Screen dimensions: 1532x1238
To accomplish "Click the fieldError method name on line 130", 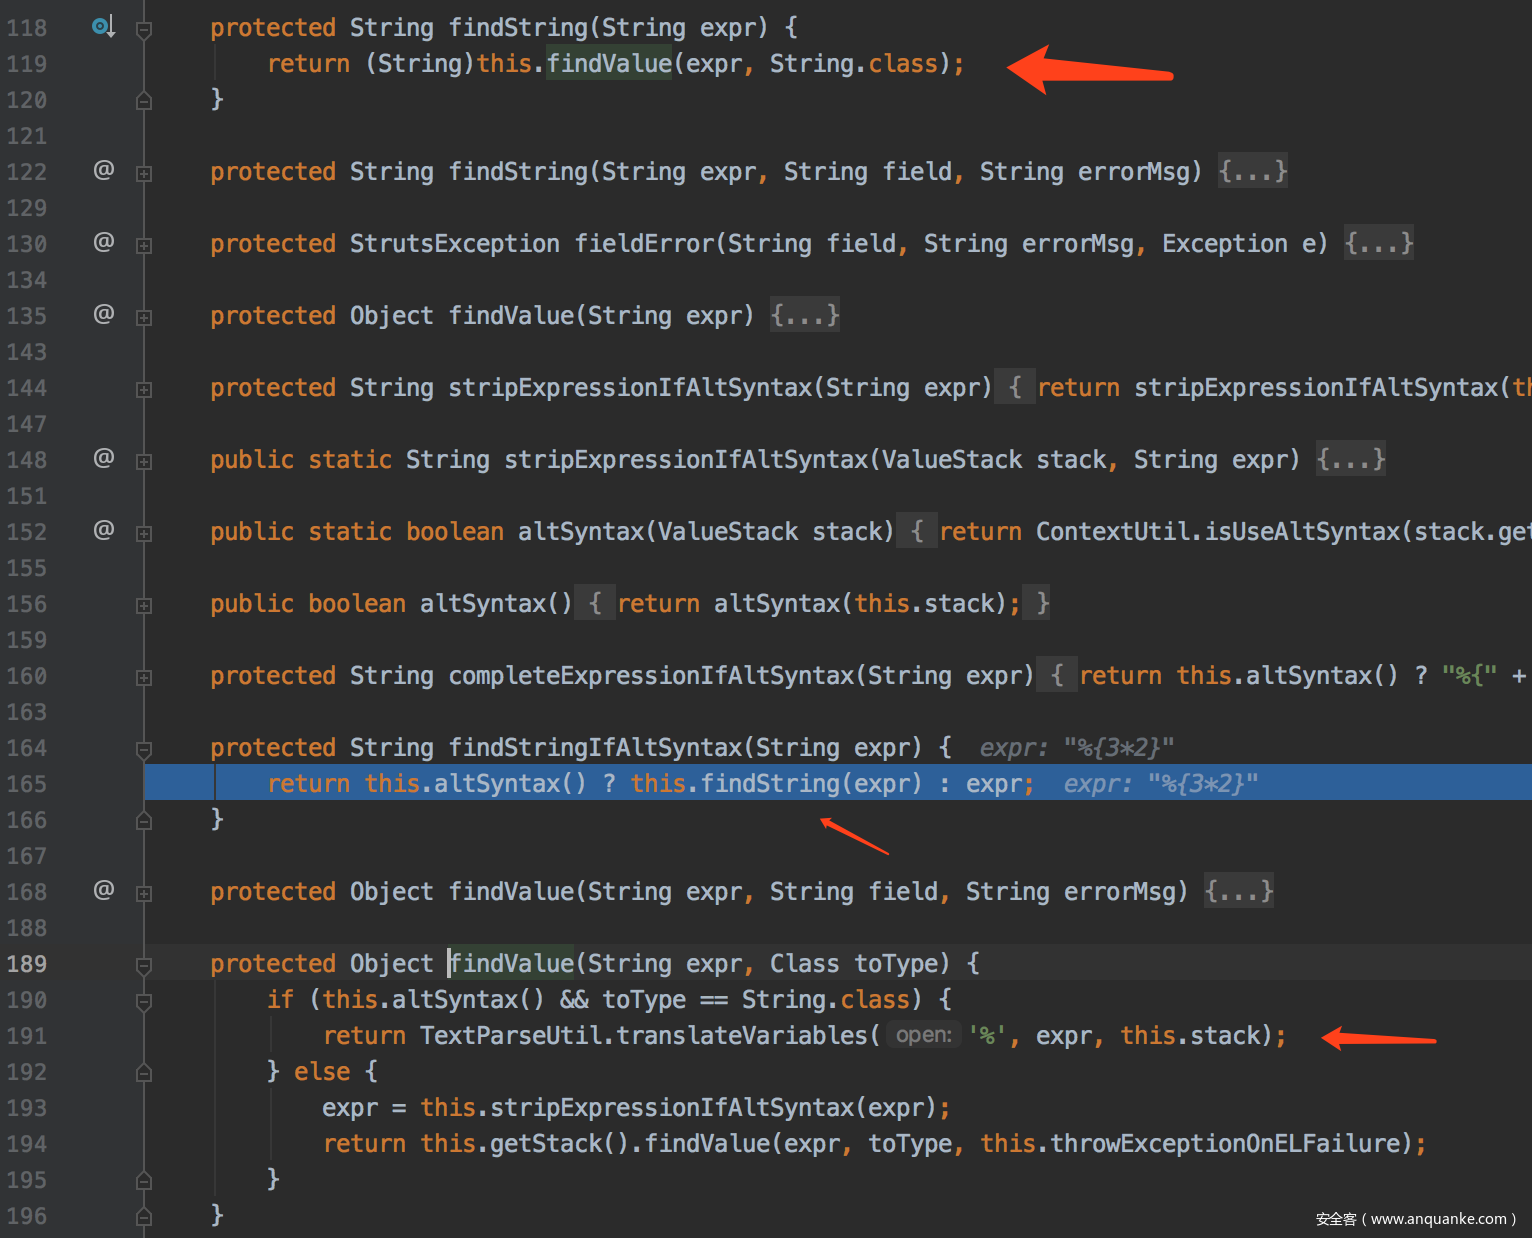I will pyautogui.click(x=644, y=244).
